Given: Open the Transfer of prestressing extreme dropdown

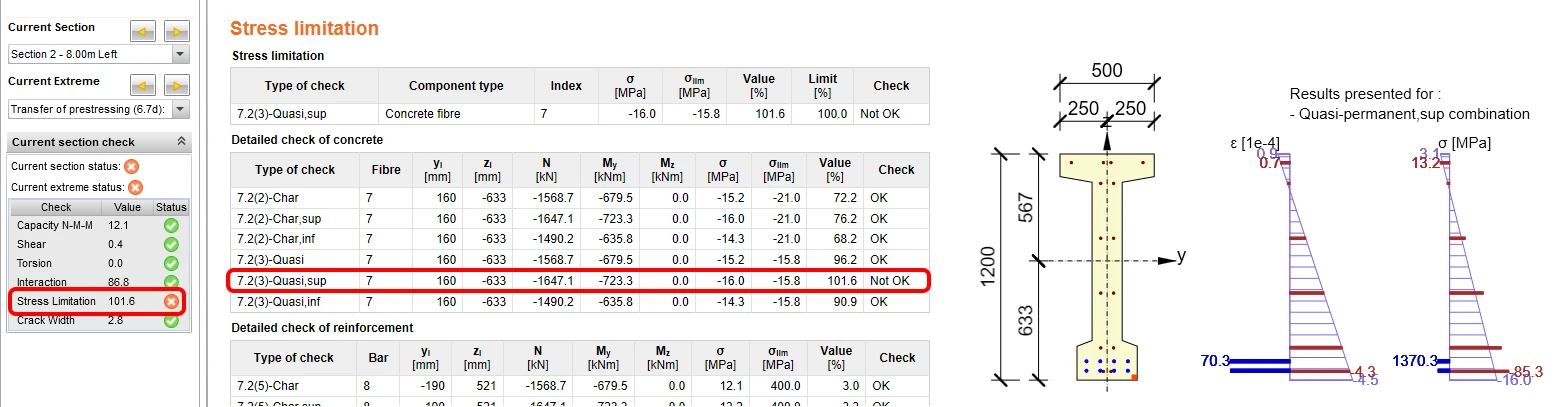Looking at the screenshot, I should pos(98,108).
